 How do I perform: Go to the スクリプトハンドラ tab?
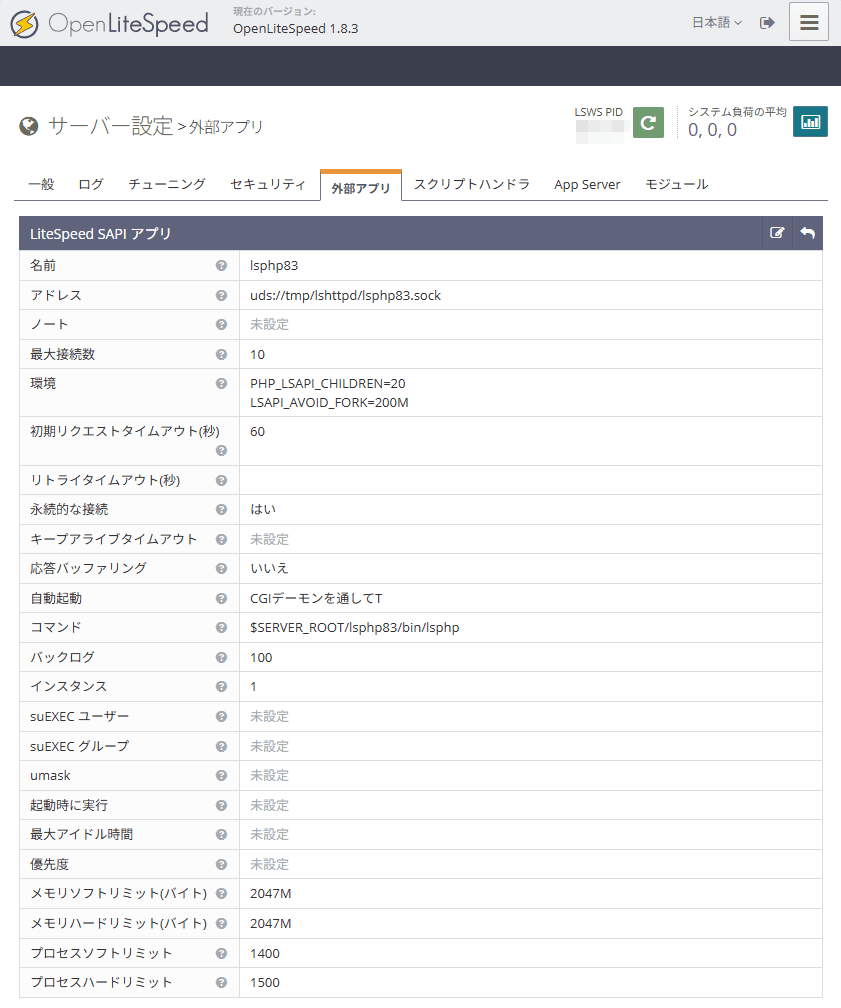pyautogui.click(x=471, y=184)
